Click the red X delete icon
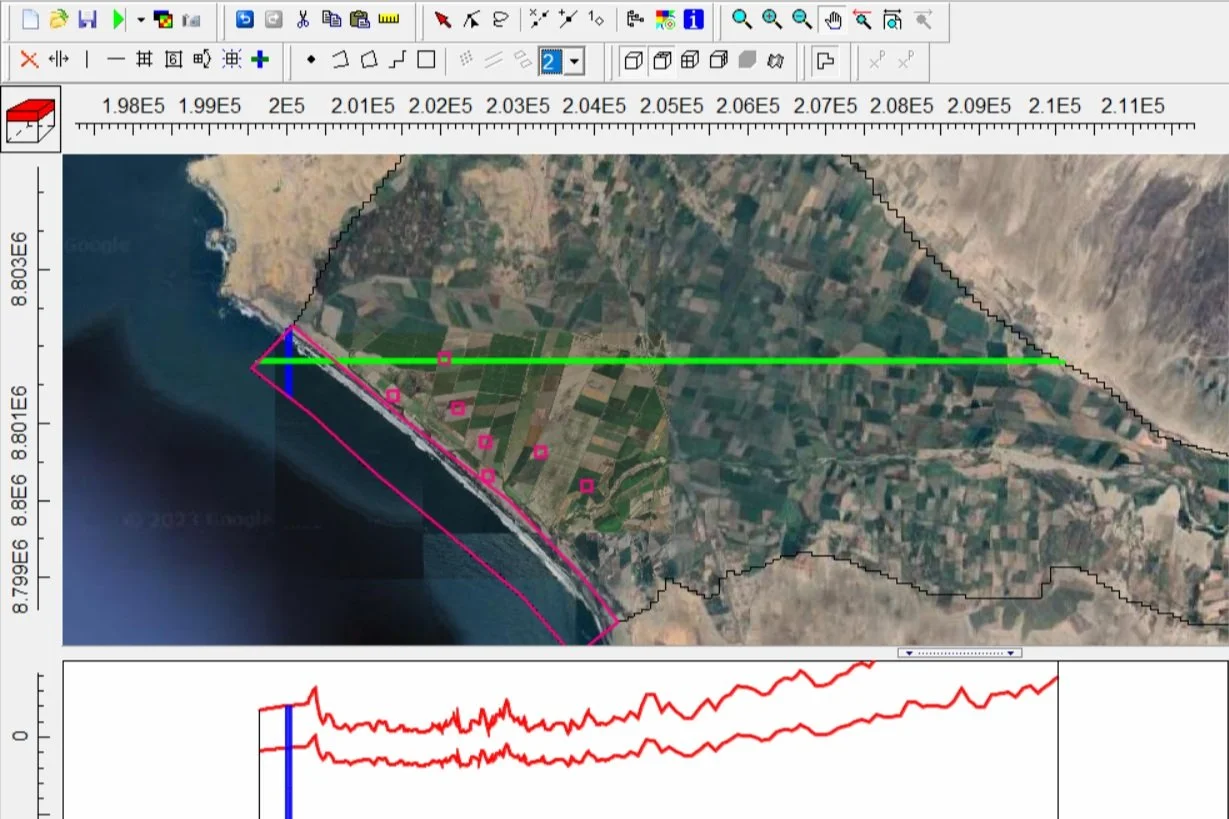This screenshot has height=819, width=1229. [28, 61]
